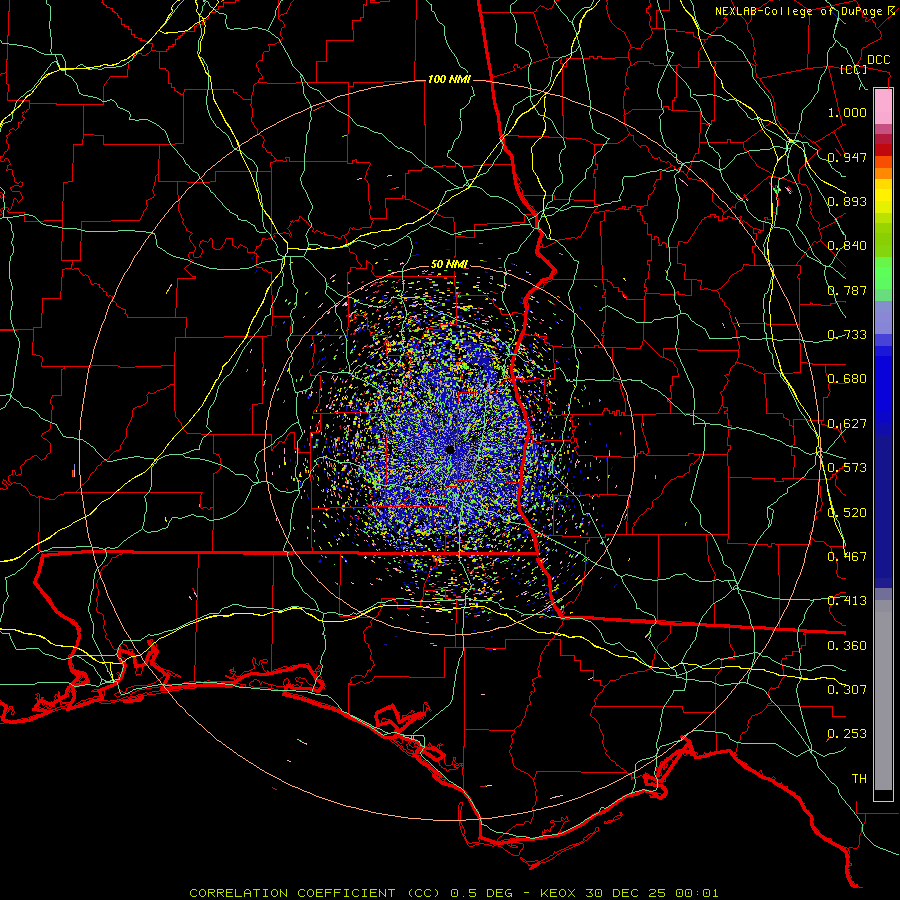Click the 0.947 legend value

point(847,157)
